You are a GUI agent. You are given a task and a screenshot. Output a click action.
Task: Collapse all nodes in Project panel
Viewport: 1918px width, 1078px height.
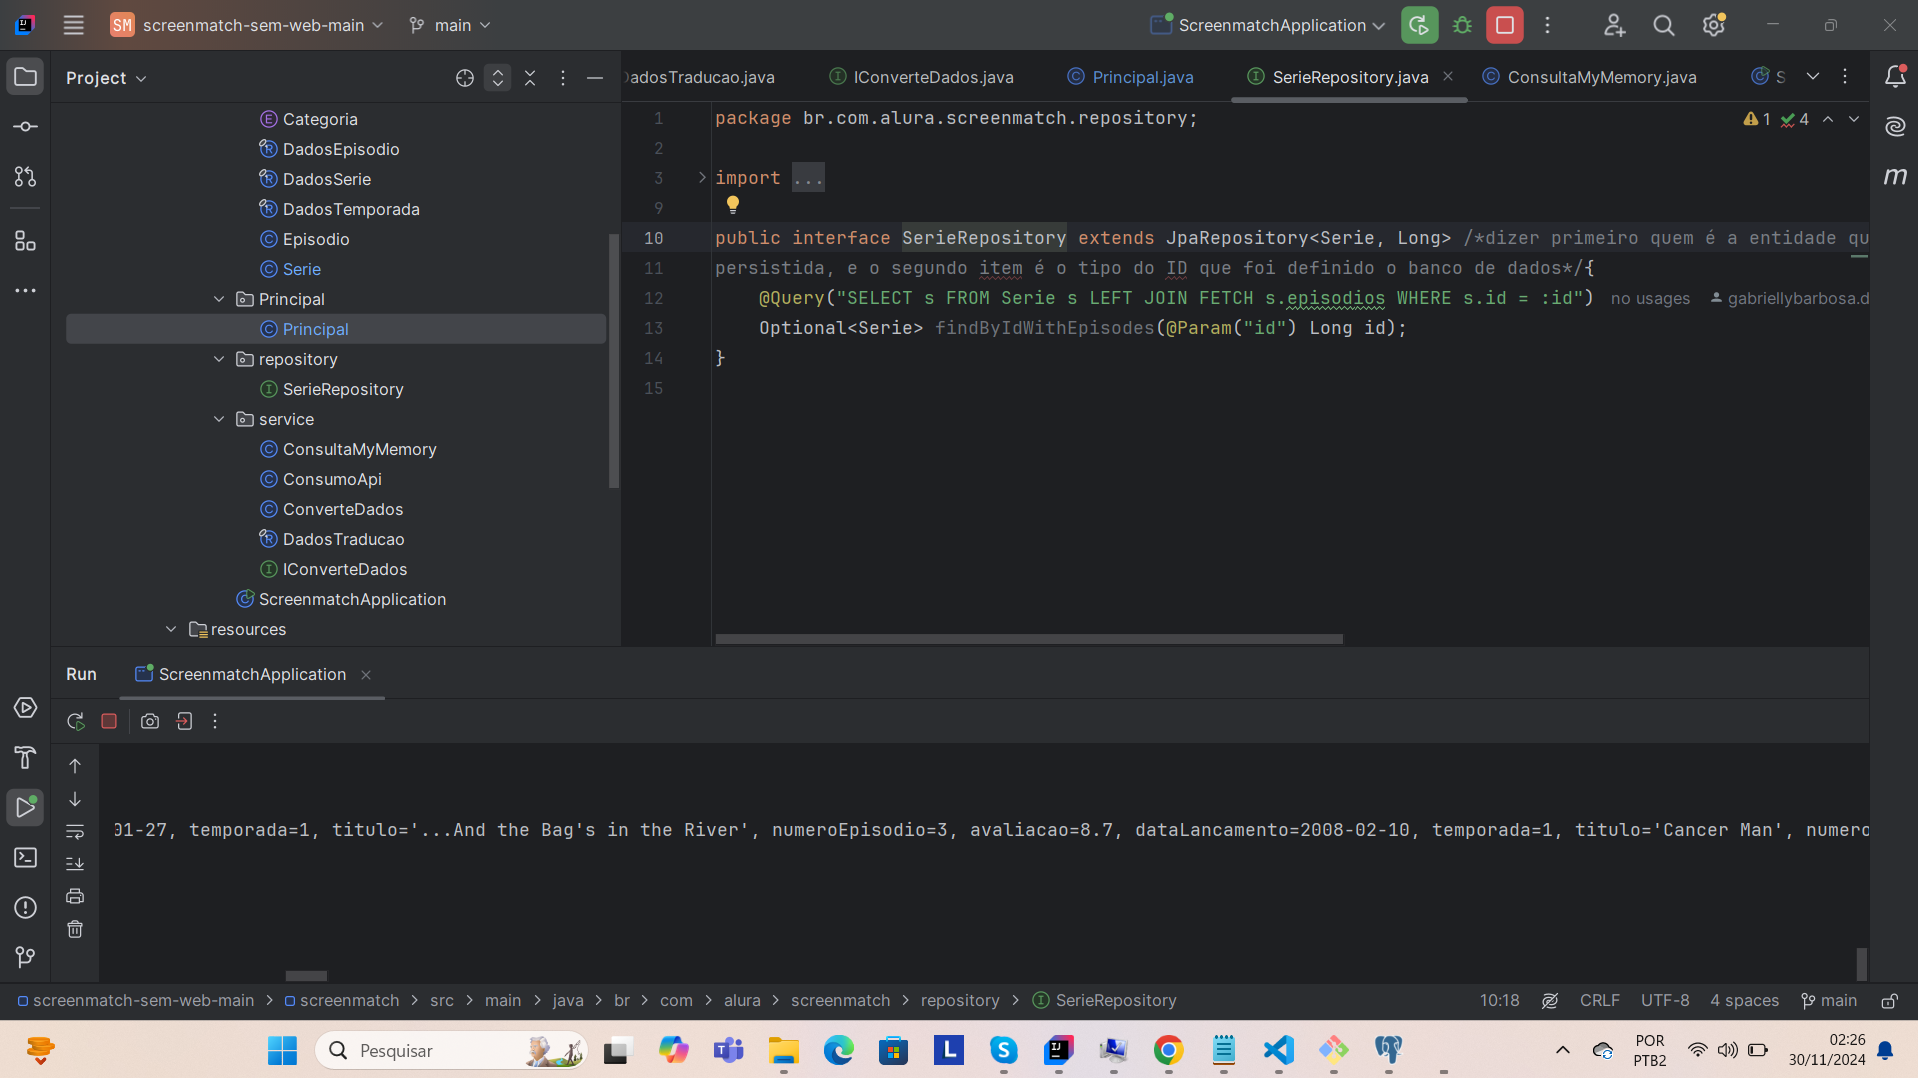click(x=530, y=78)
